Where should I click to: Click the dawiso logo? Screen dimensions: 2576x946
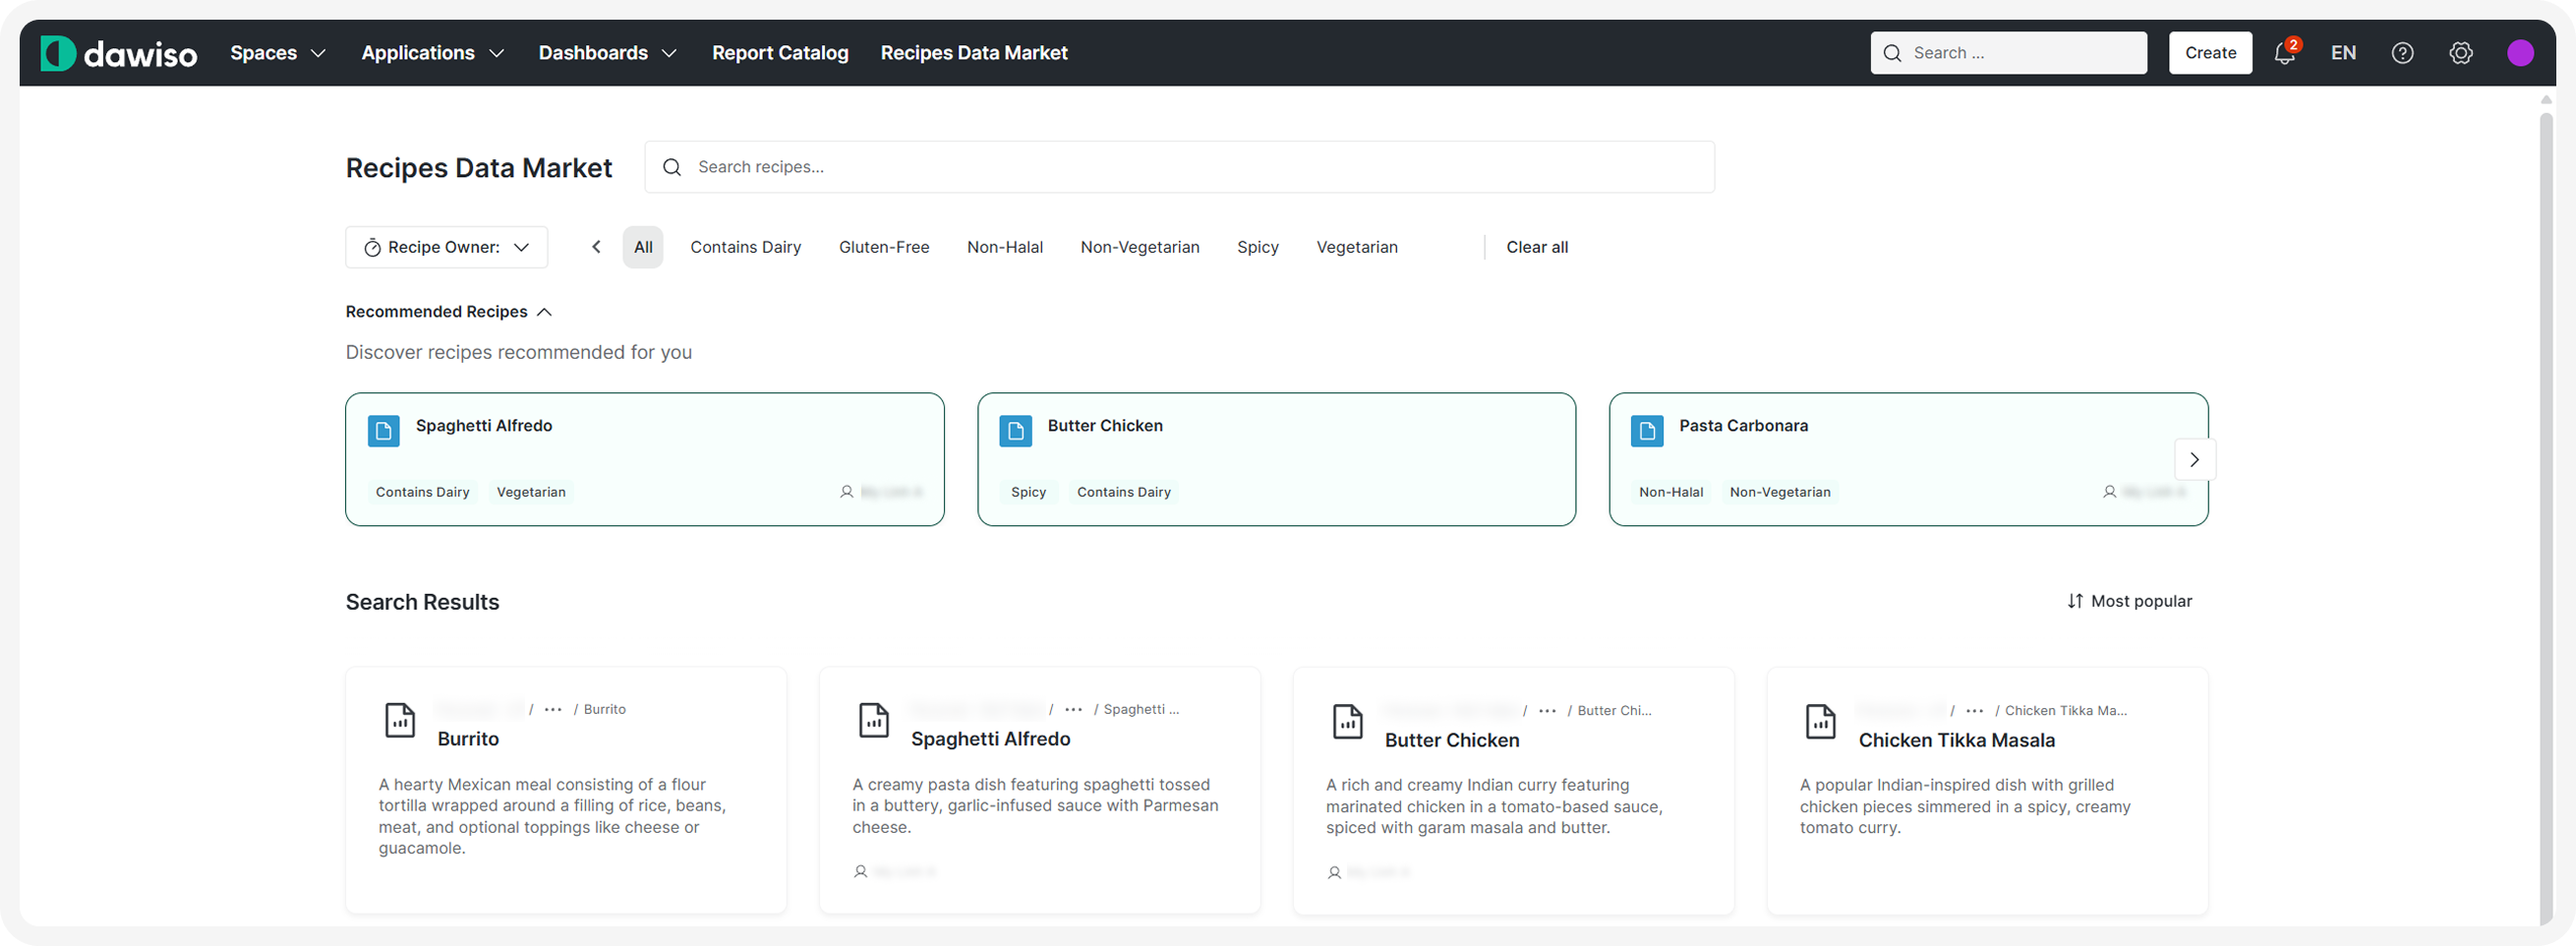[118, 53]
